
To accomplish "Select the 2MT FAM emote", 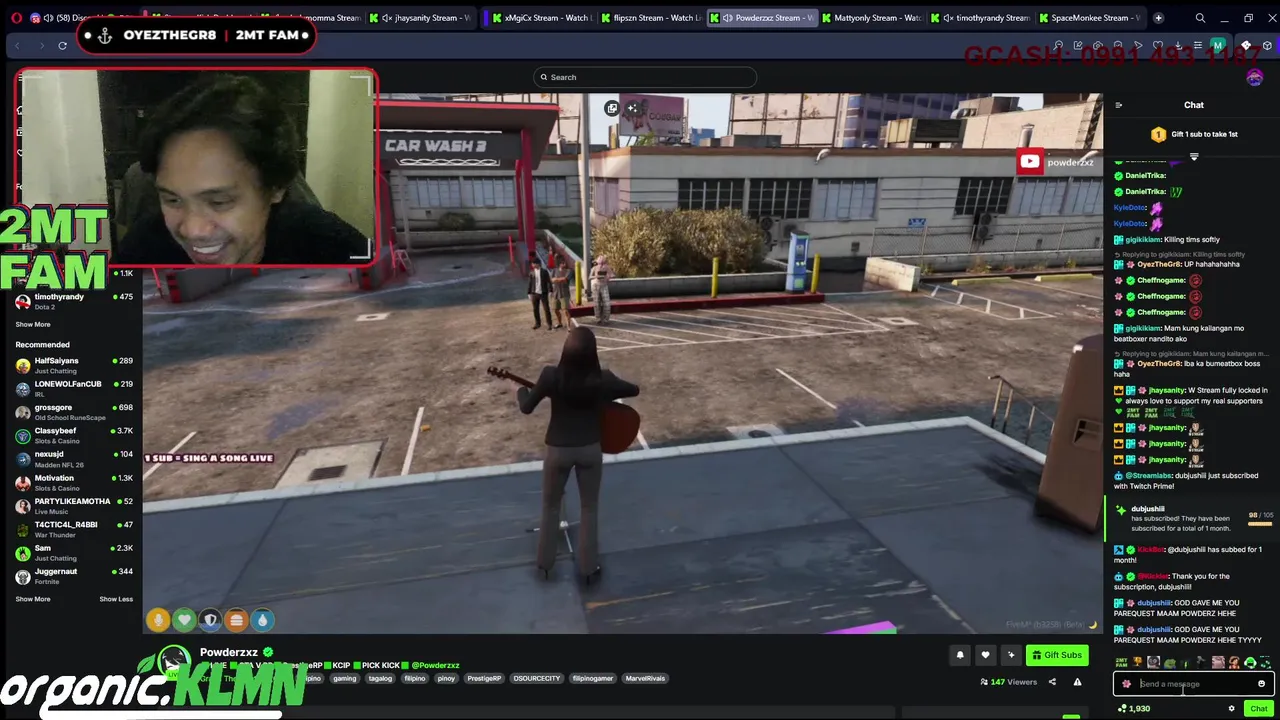I will 1121,662.
